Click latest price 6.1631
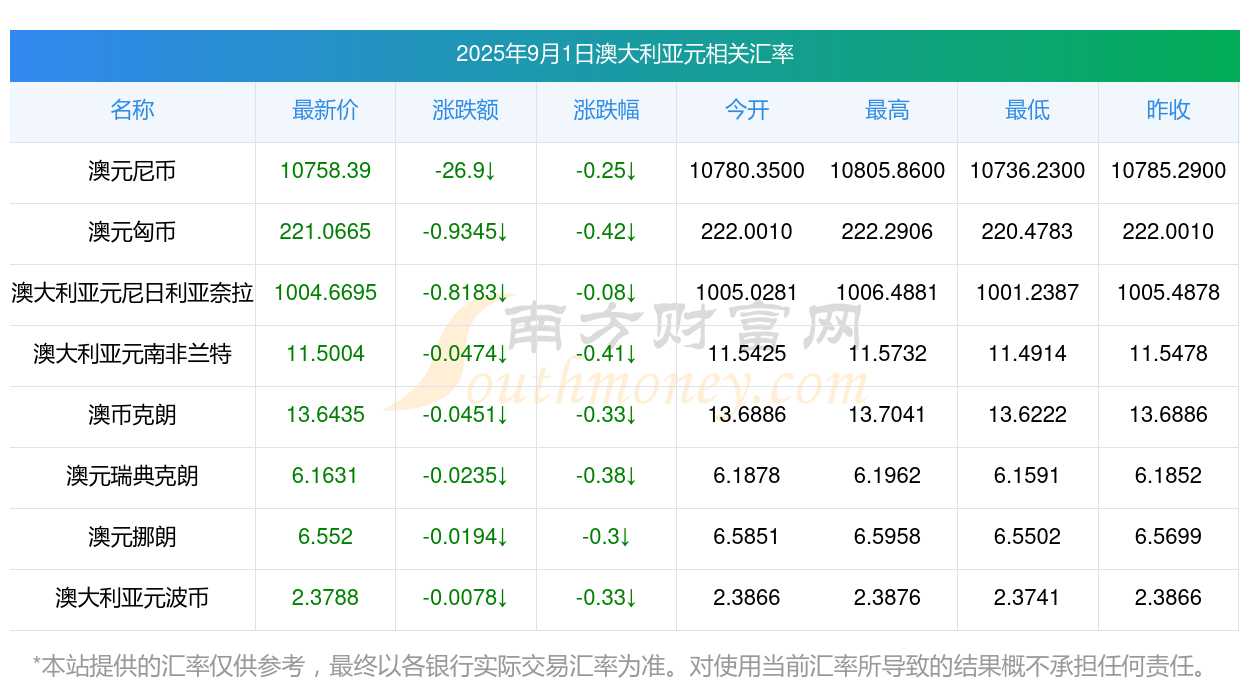 [325, 476]
